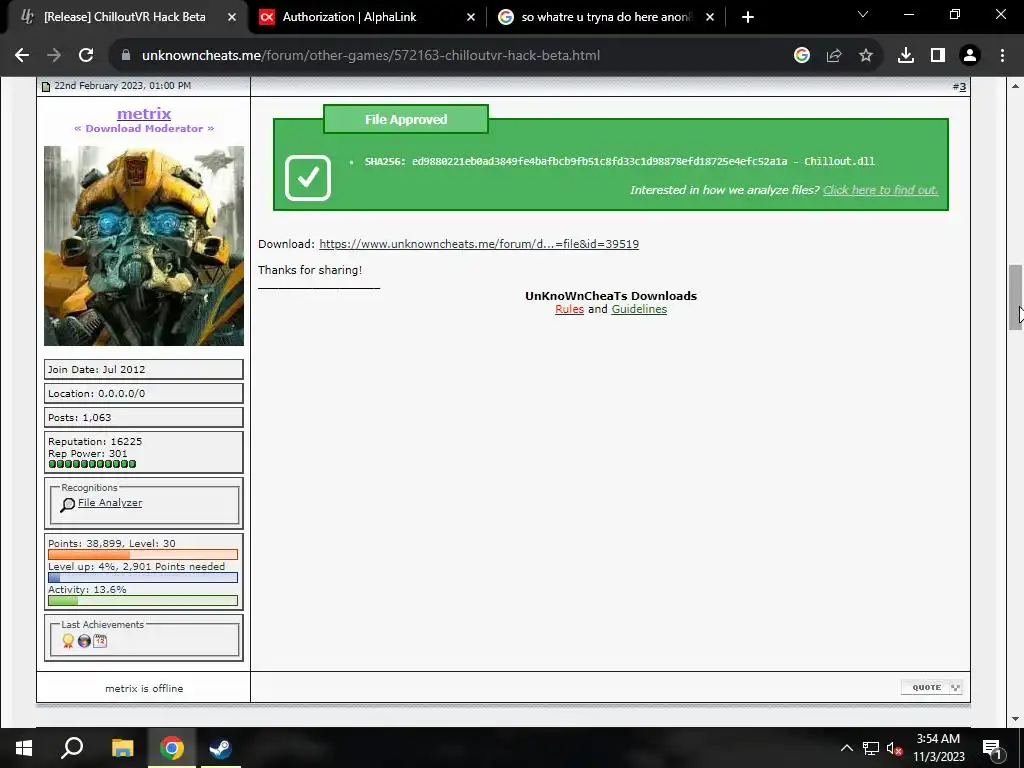Image resolution: width=1024 pixels, height=768 pixels.
Task: Click 'Thanks for sharing!' text
Action: pyautogui.click(x=310, y=270)
